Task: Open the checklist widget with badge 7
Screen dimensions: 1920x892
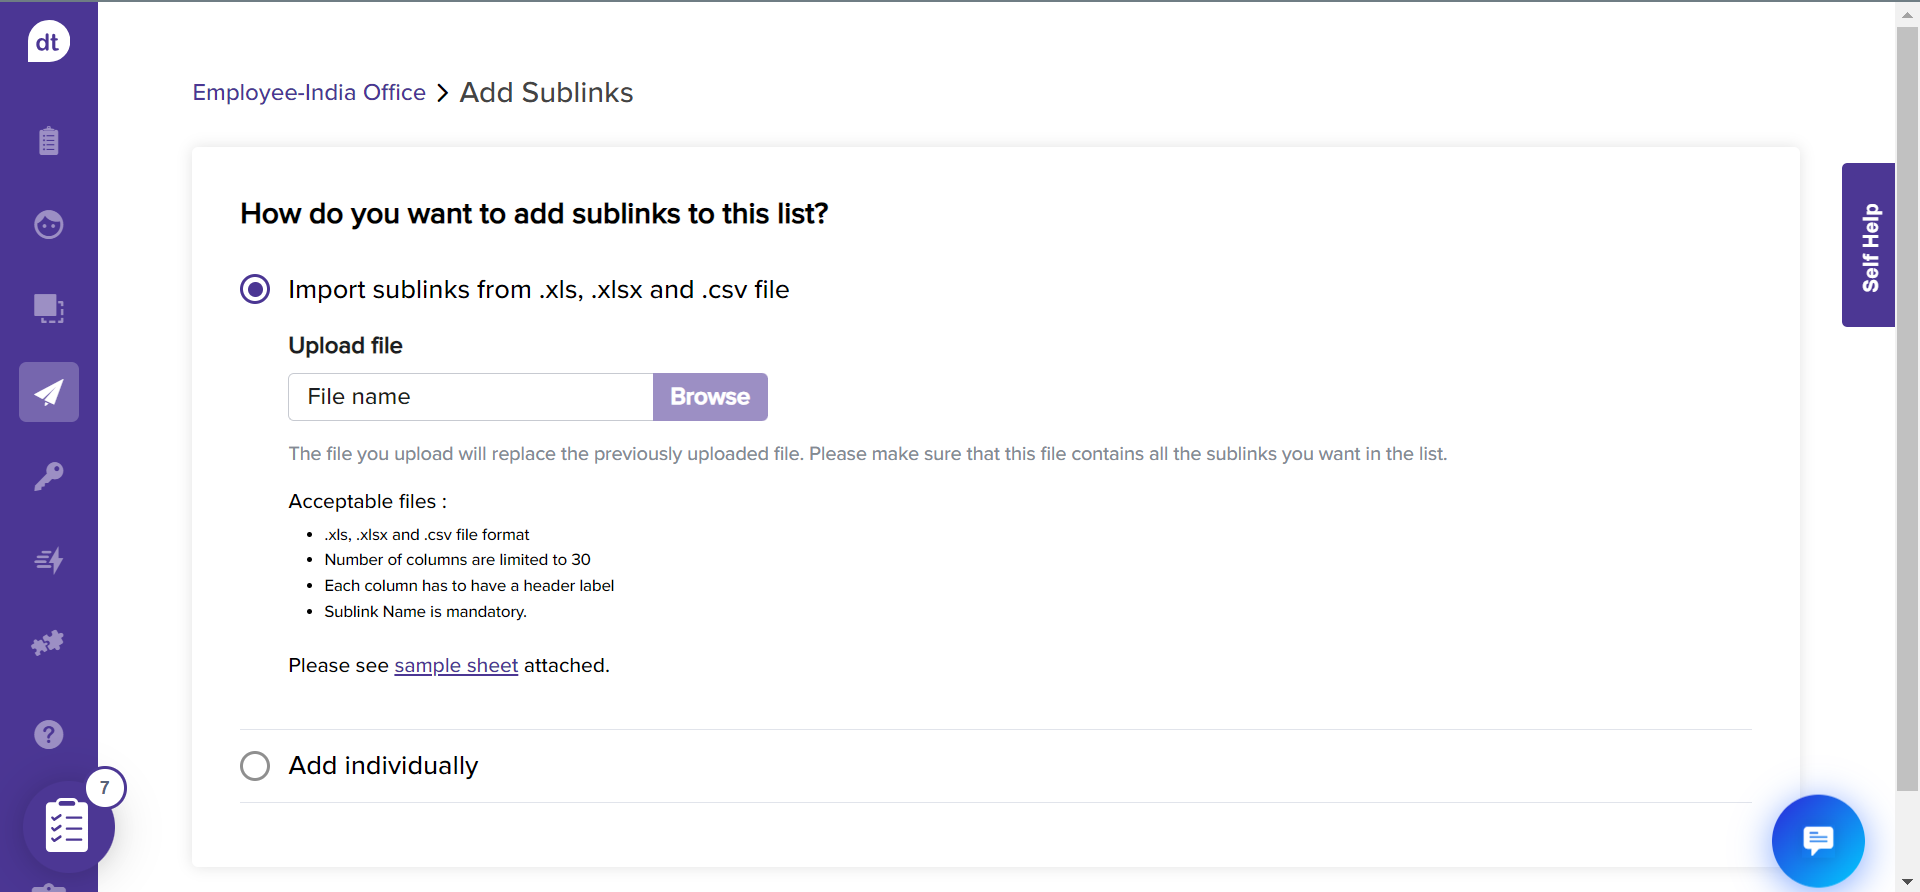Action: (68, 826)
